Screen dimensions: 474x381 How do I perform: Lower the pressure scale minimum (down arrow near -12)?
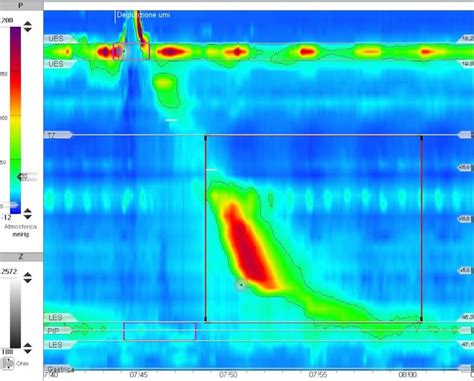(28, 217)
